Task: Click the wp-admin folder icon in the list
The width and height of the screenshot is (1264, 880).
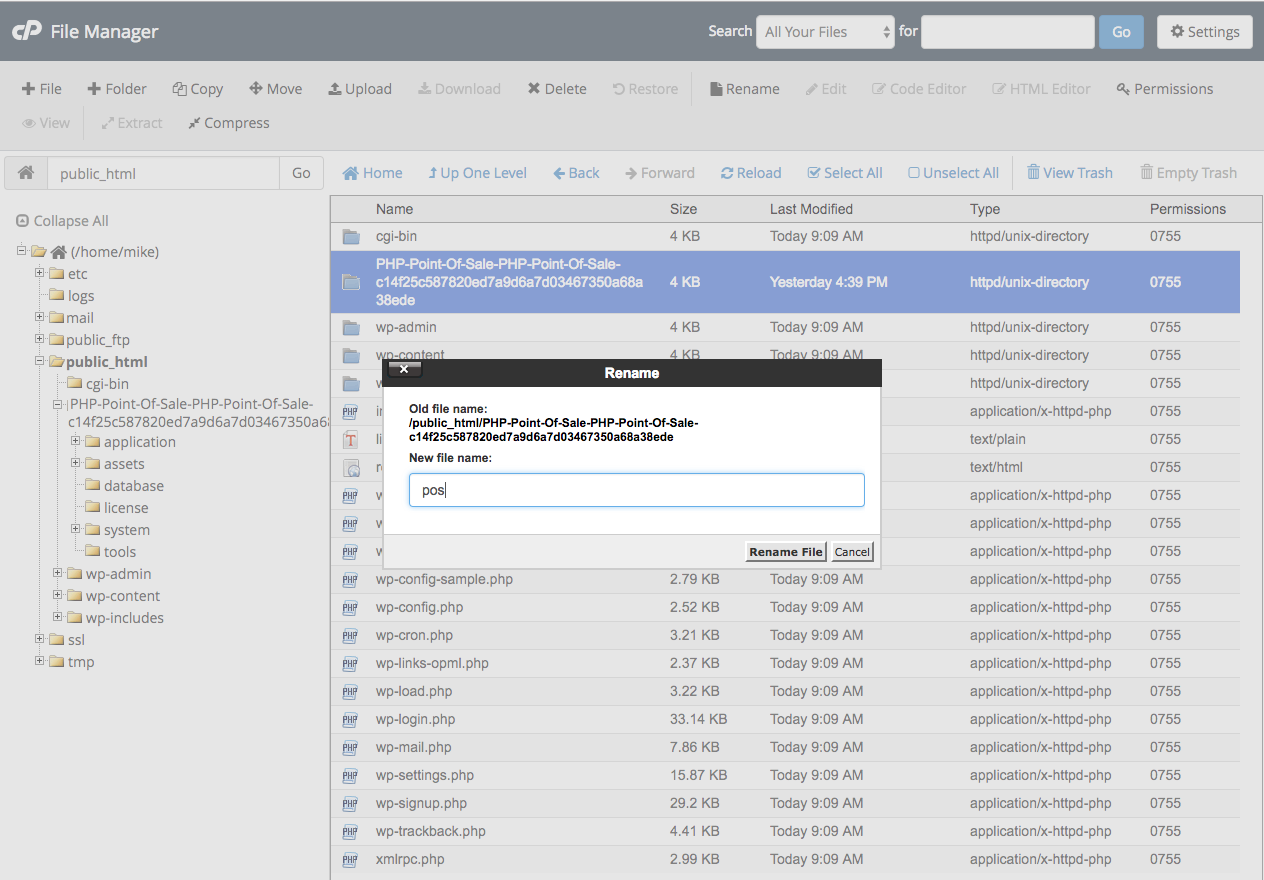Action: (x=351, y=327)
